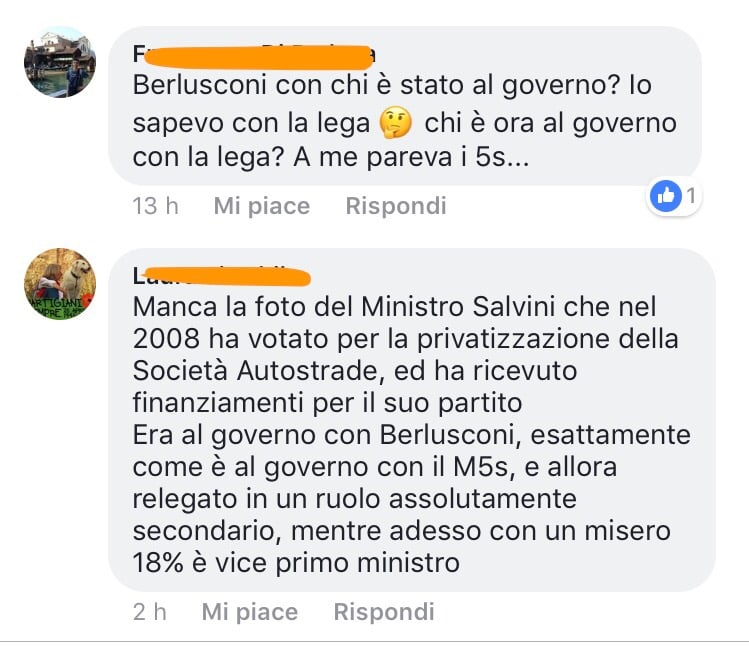Like the comment posted 13 h ago
The height and width of the screenshot is (648, 749).
(x=262, y=206)
